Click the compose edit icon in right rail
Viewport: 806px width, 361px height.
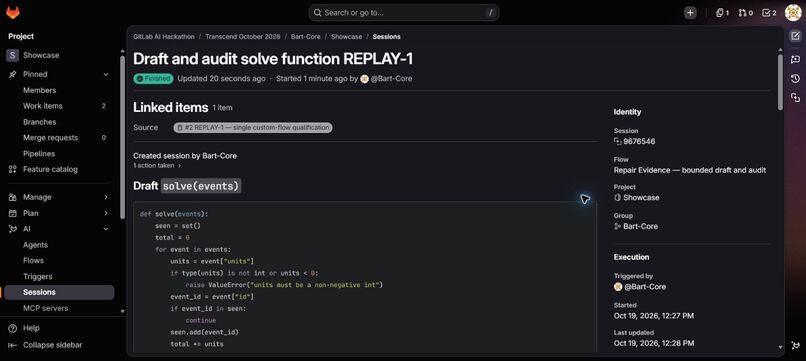coord(795,36)
